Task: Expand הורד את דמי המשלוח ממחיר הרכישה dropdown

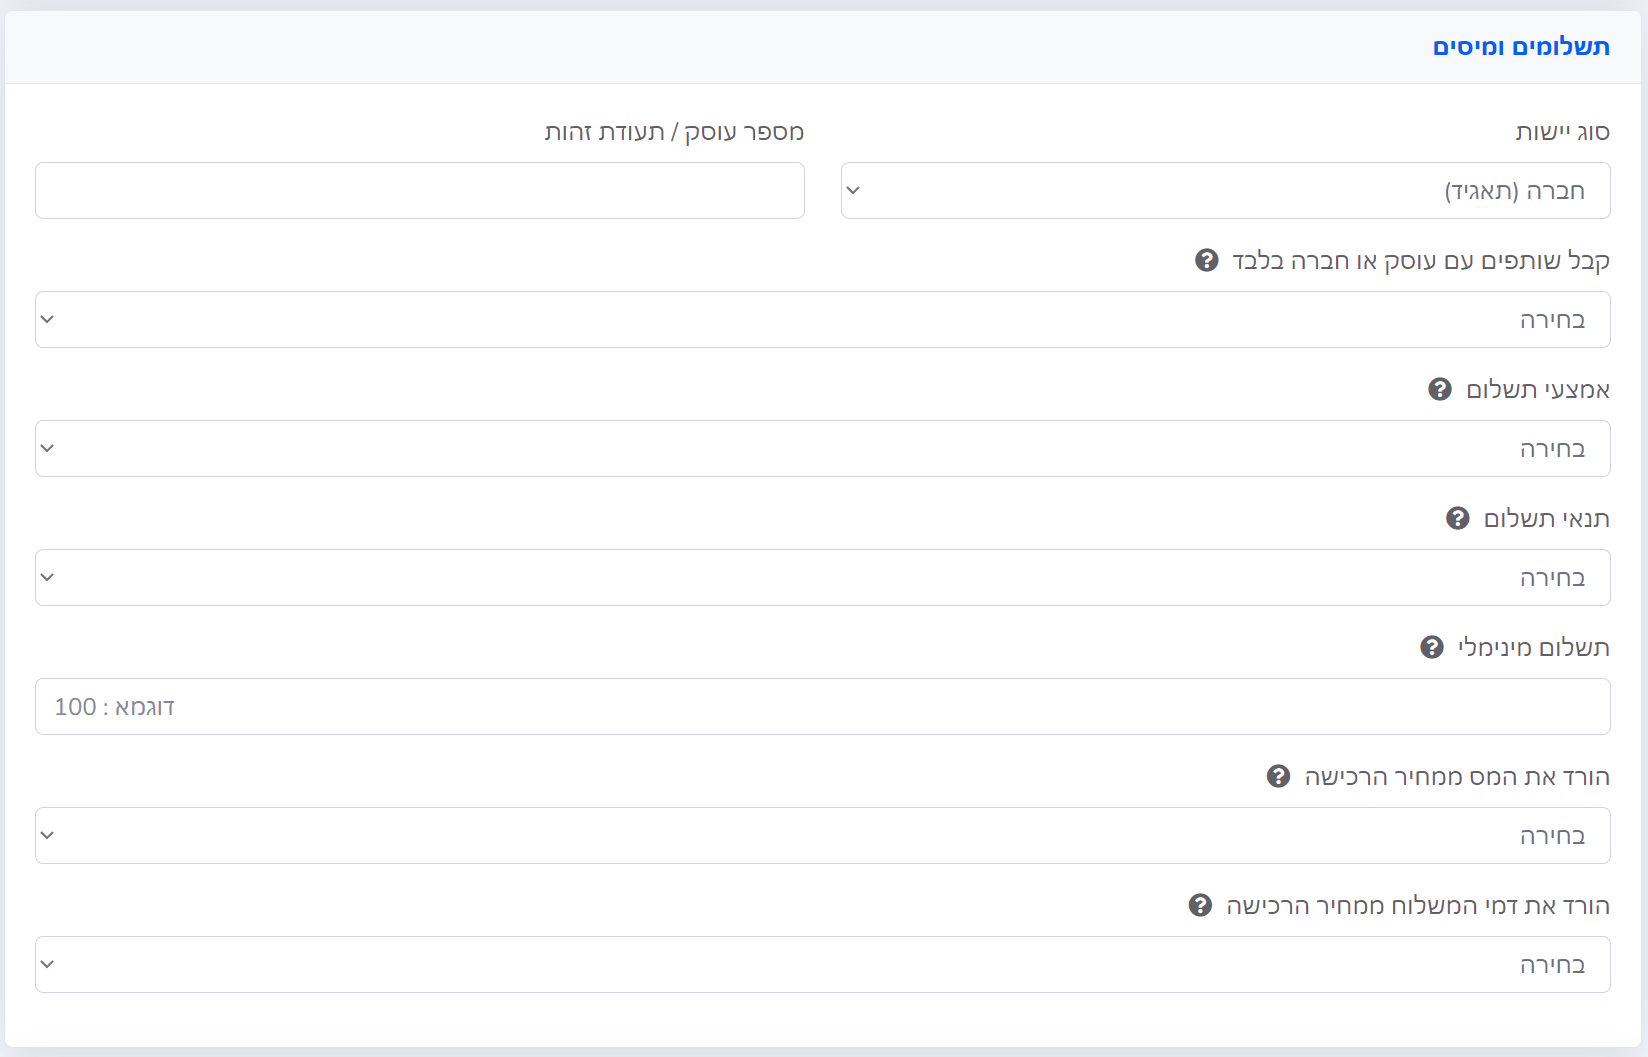Action: click(x=822, y=965)
